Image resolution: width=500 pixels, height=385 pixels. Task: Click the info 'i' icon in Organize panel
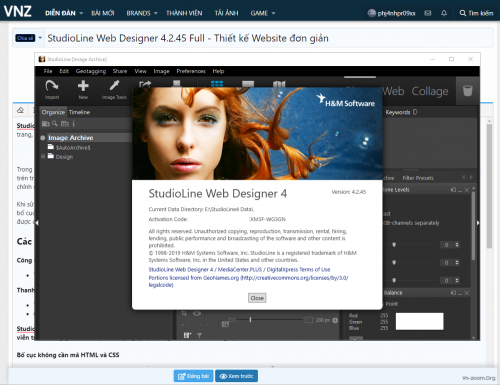73,124
